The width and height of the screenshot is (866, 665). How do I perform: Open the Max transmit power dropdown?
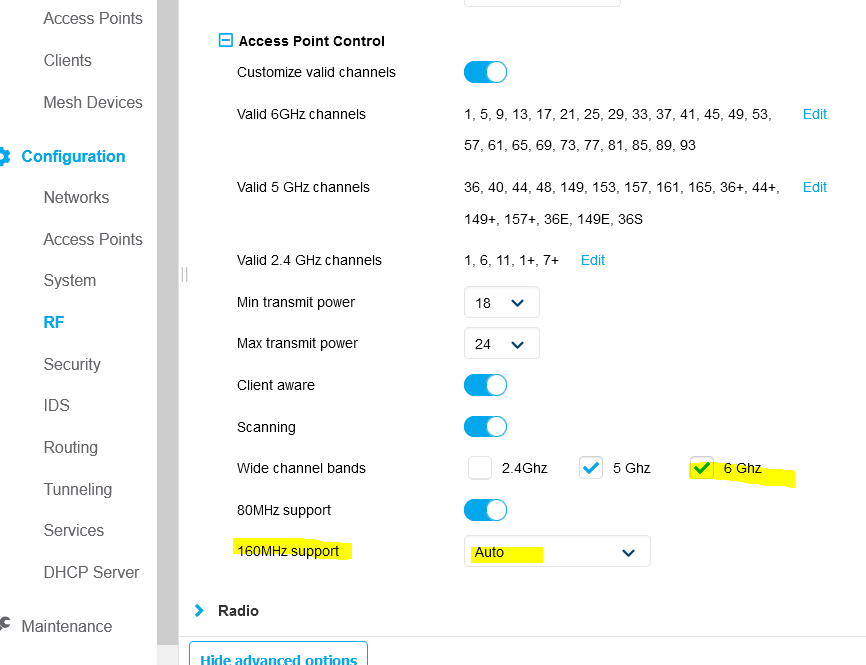pos(501,344)
